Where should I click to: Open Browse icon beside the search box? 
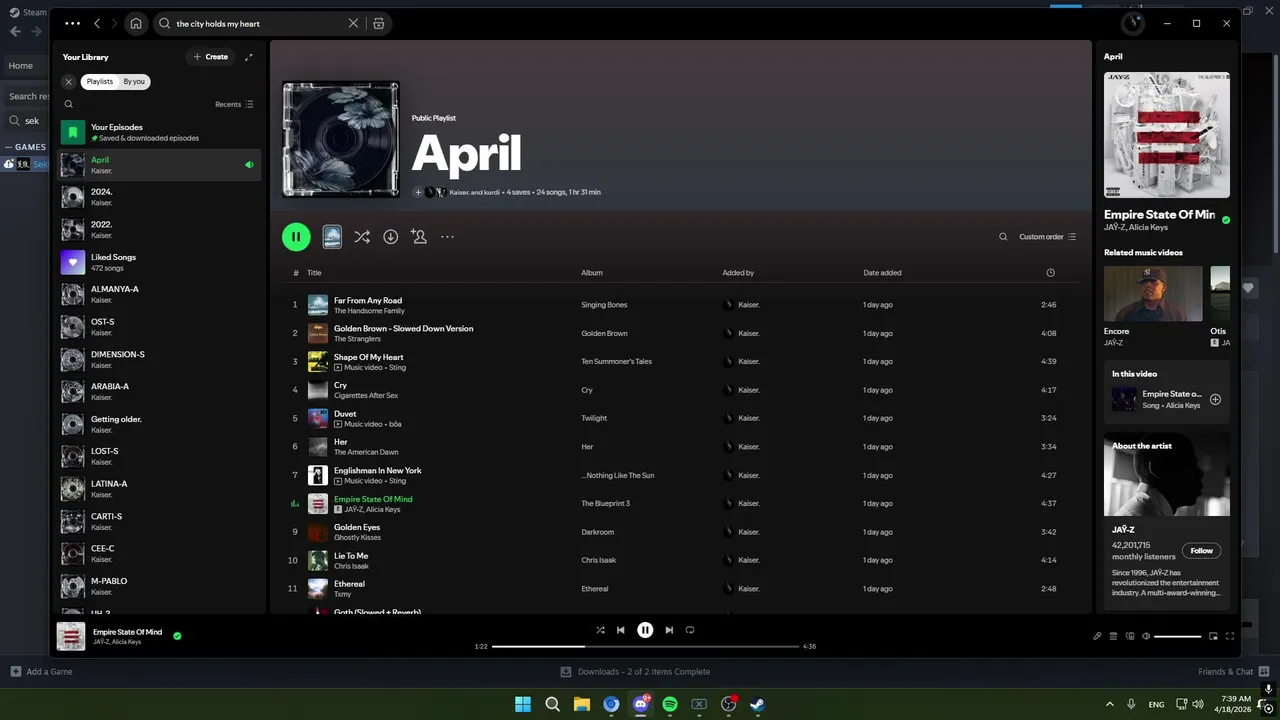[x=378, y=23]
